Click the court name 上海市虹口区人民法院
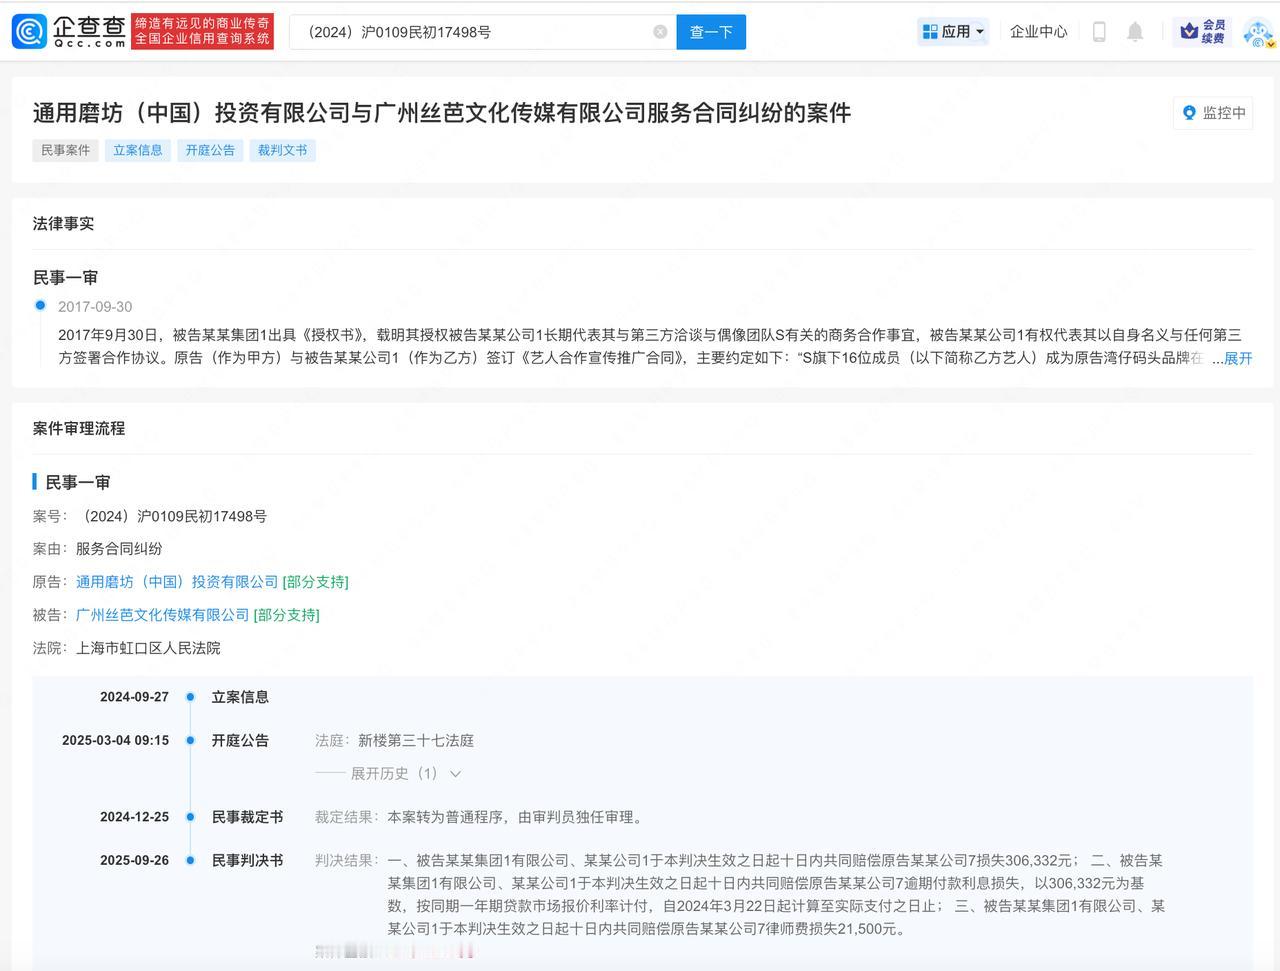 [148, 648]
